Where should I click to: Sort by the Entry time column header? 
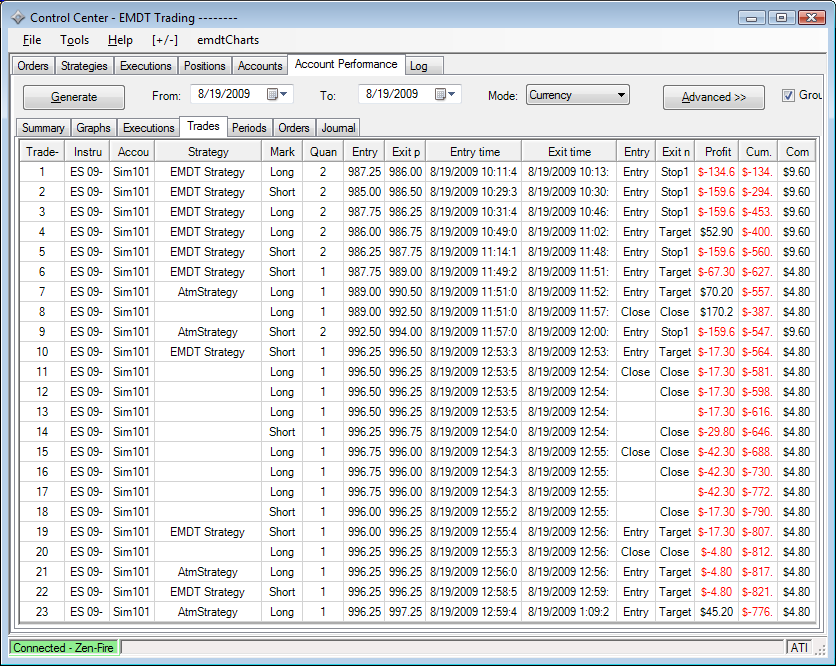[x=474, y=152]
